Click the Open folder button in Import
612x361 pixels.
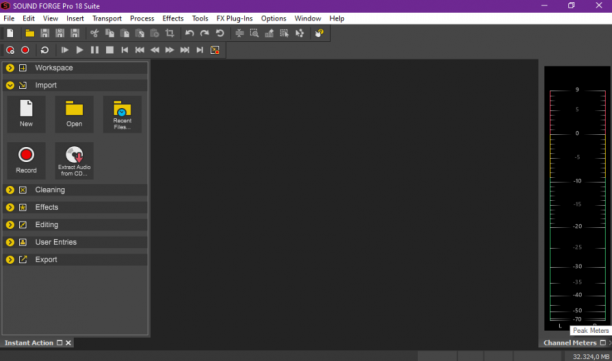coord(74,114)
